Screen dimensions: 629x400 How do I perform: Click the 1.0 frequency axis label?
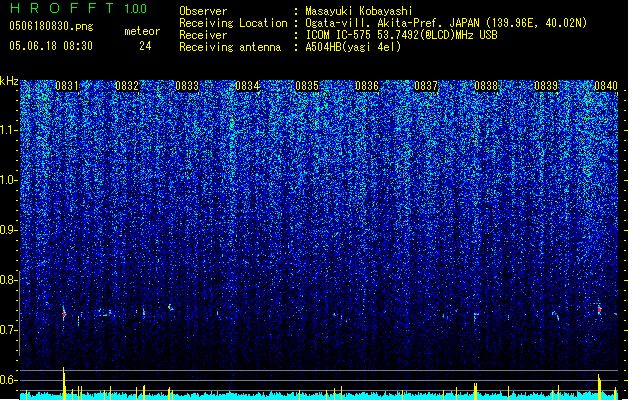[x=8, y=181]
